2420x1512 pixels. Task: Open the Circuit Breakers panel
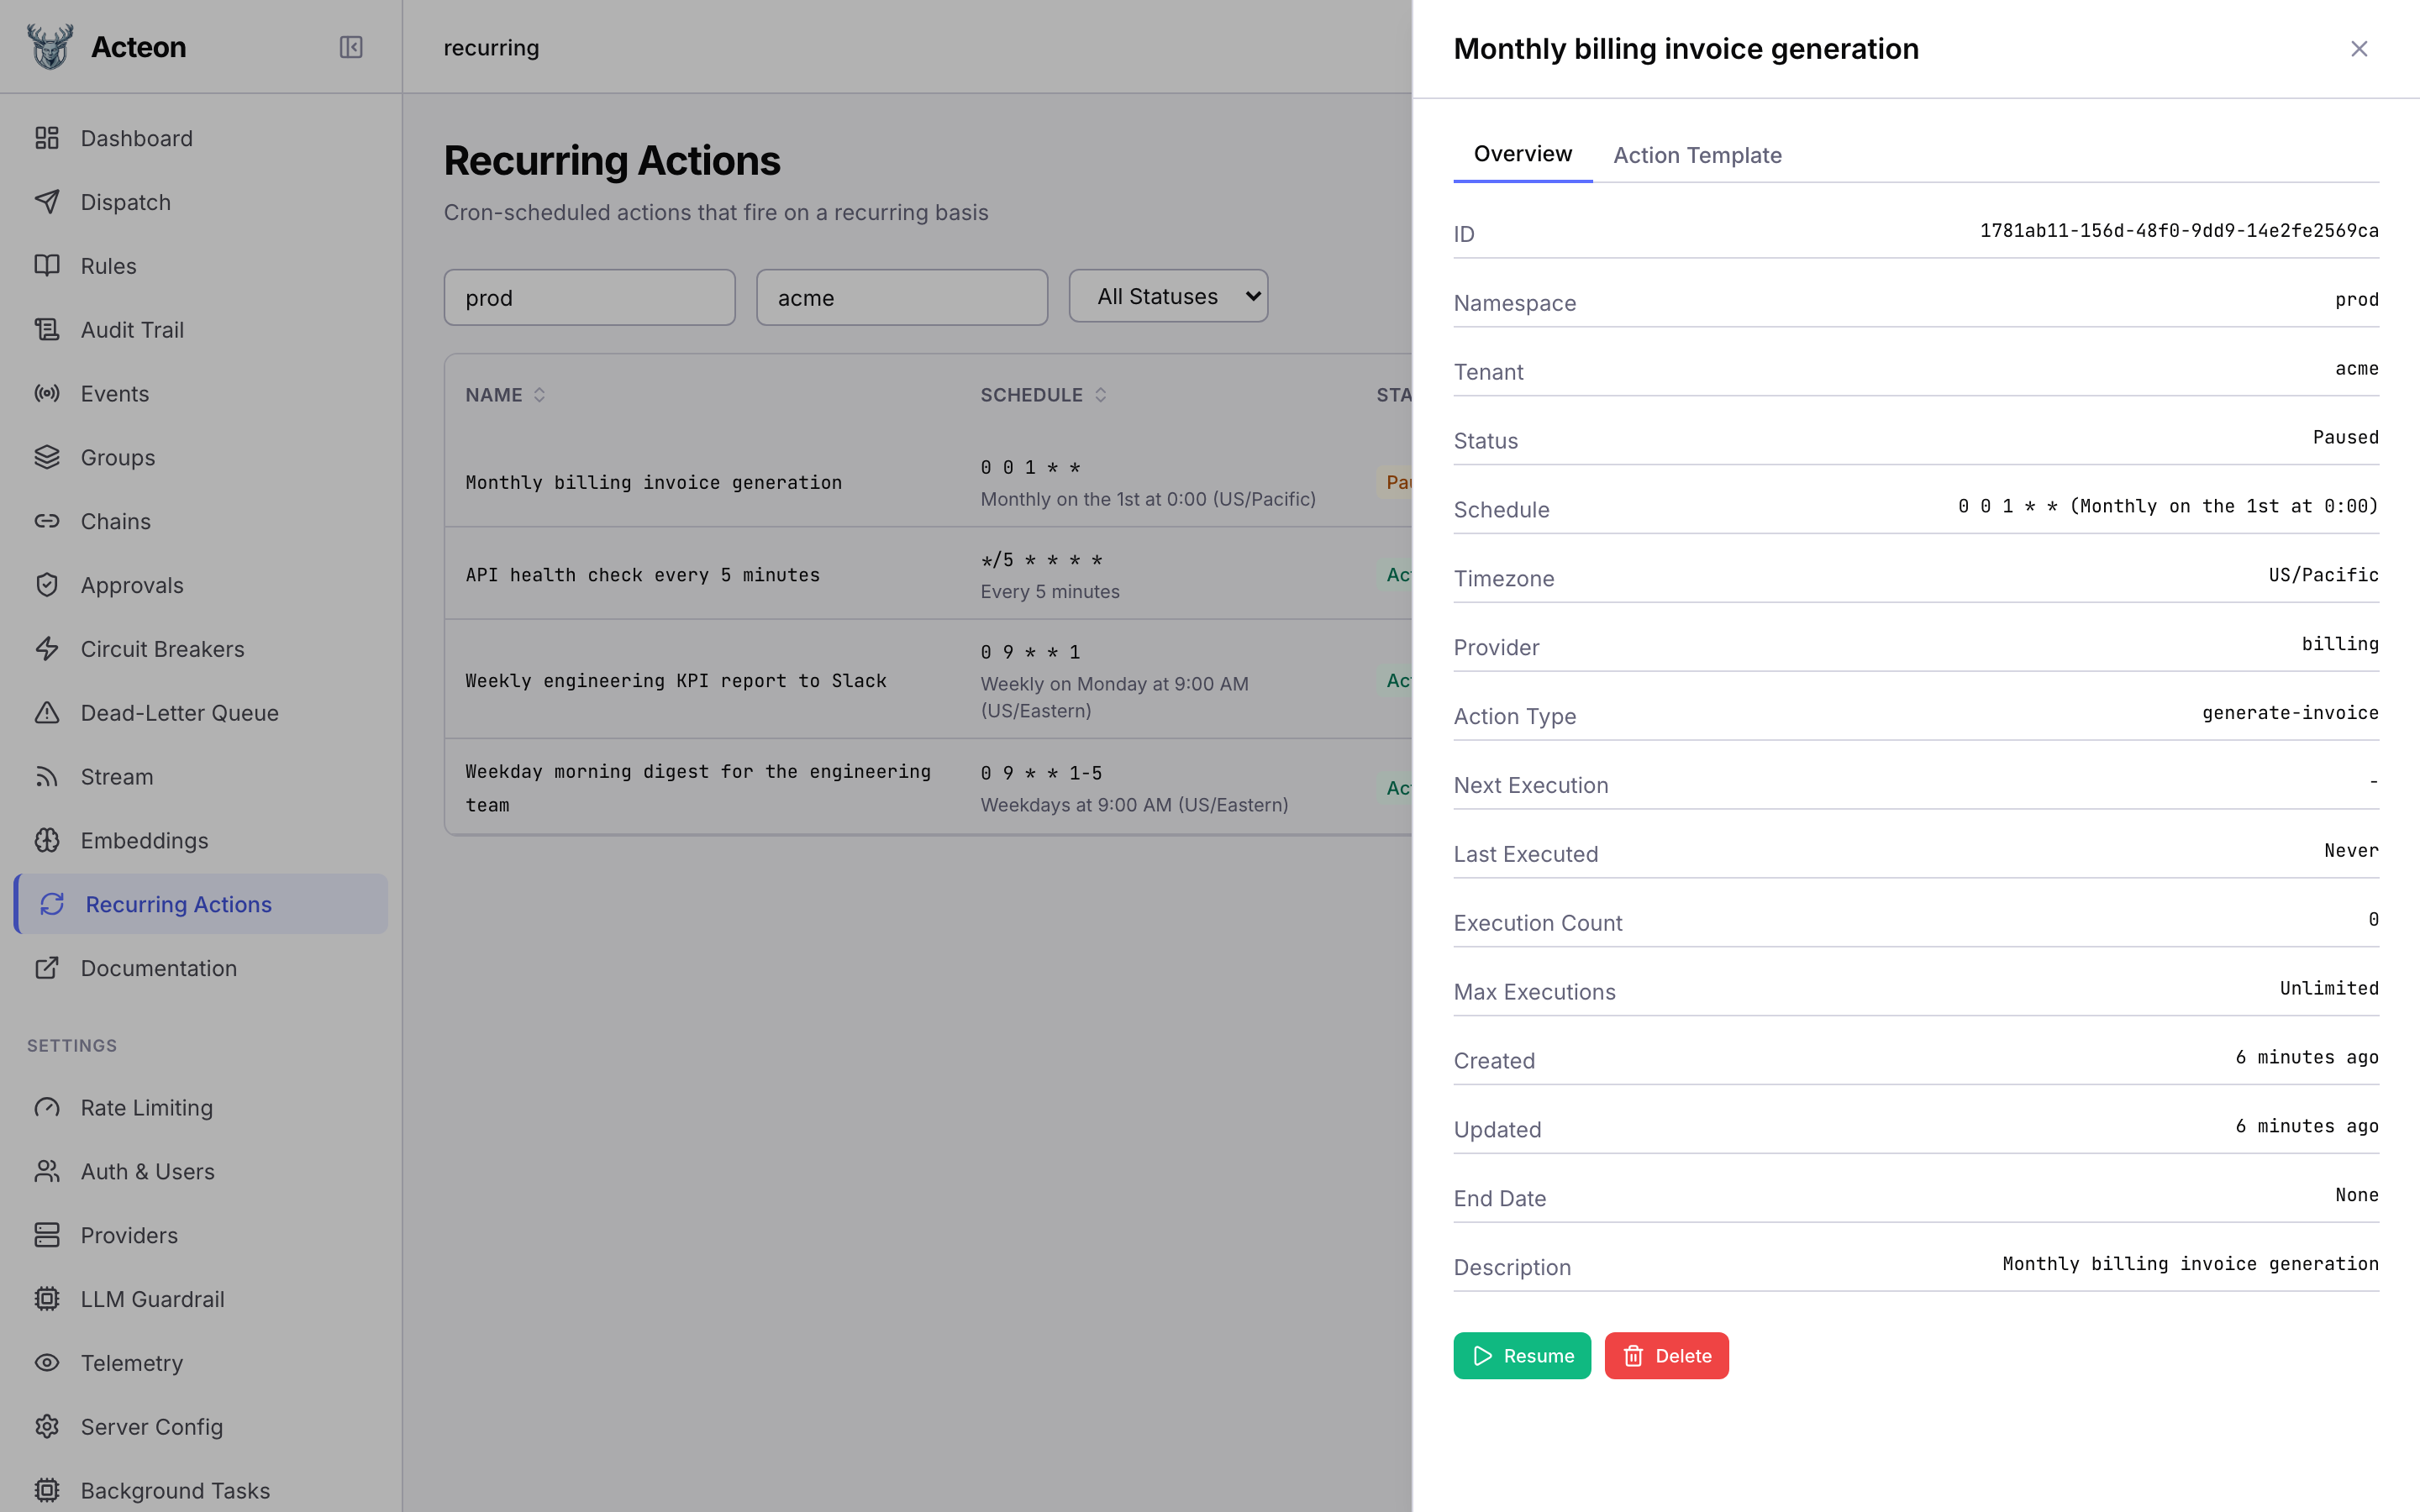point(162,648)
